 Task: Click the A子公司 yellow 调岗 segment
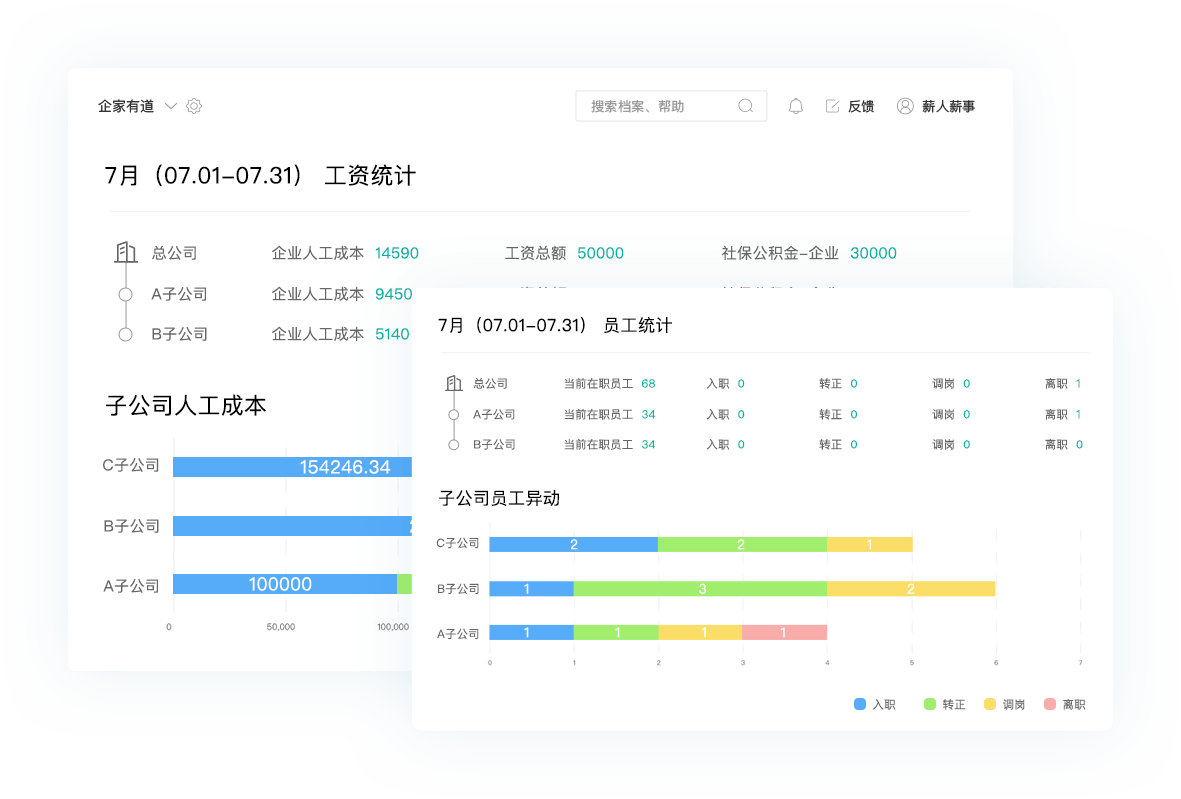700,633
